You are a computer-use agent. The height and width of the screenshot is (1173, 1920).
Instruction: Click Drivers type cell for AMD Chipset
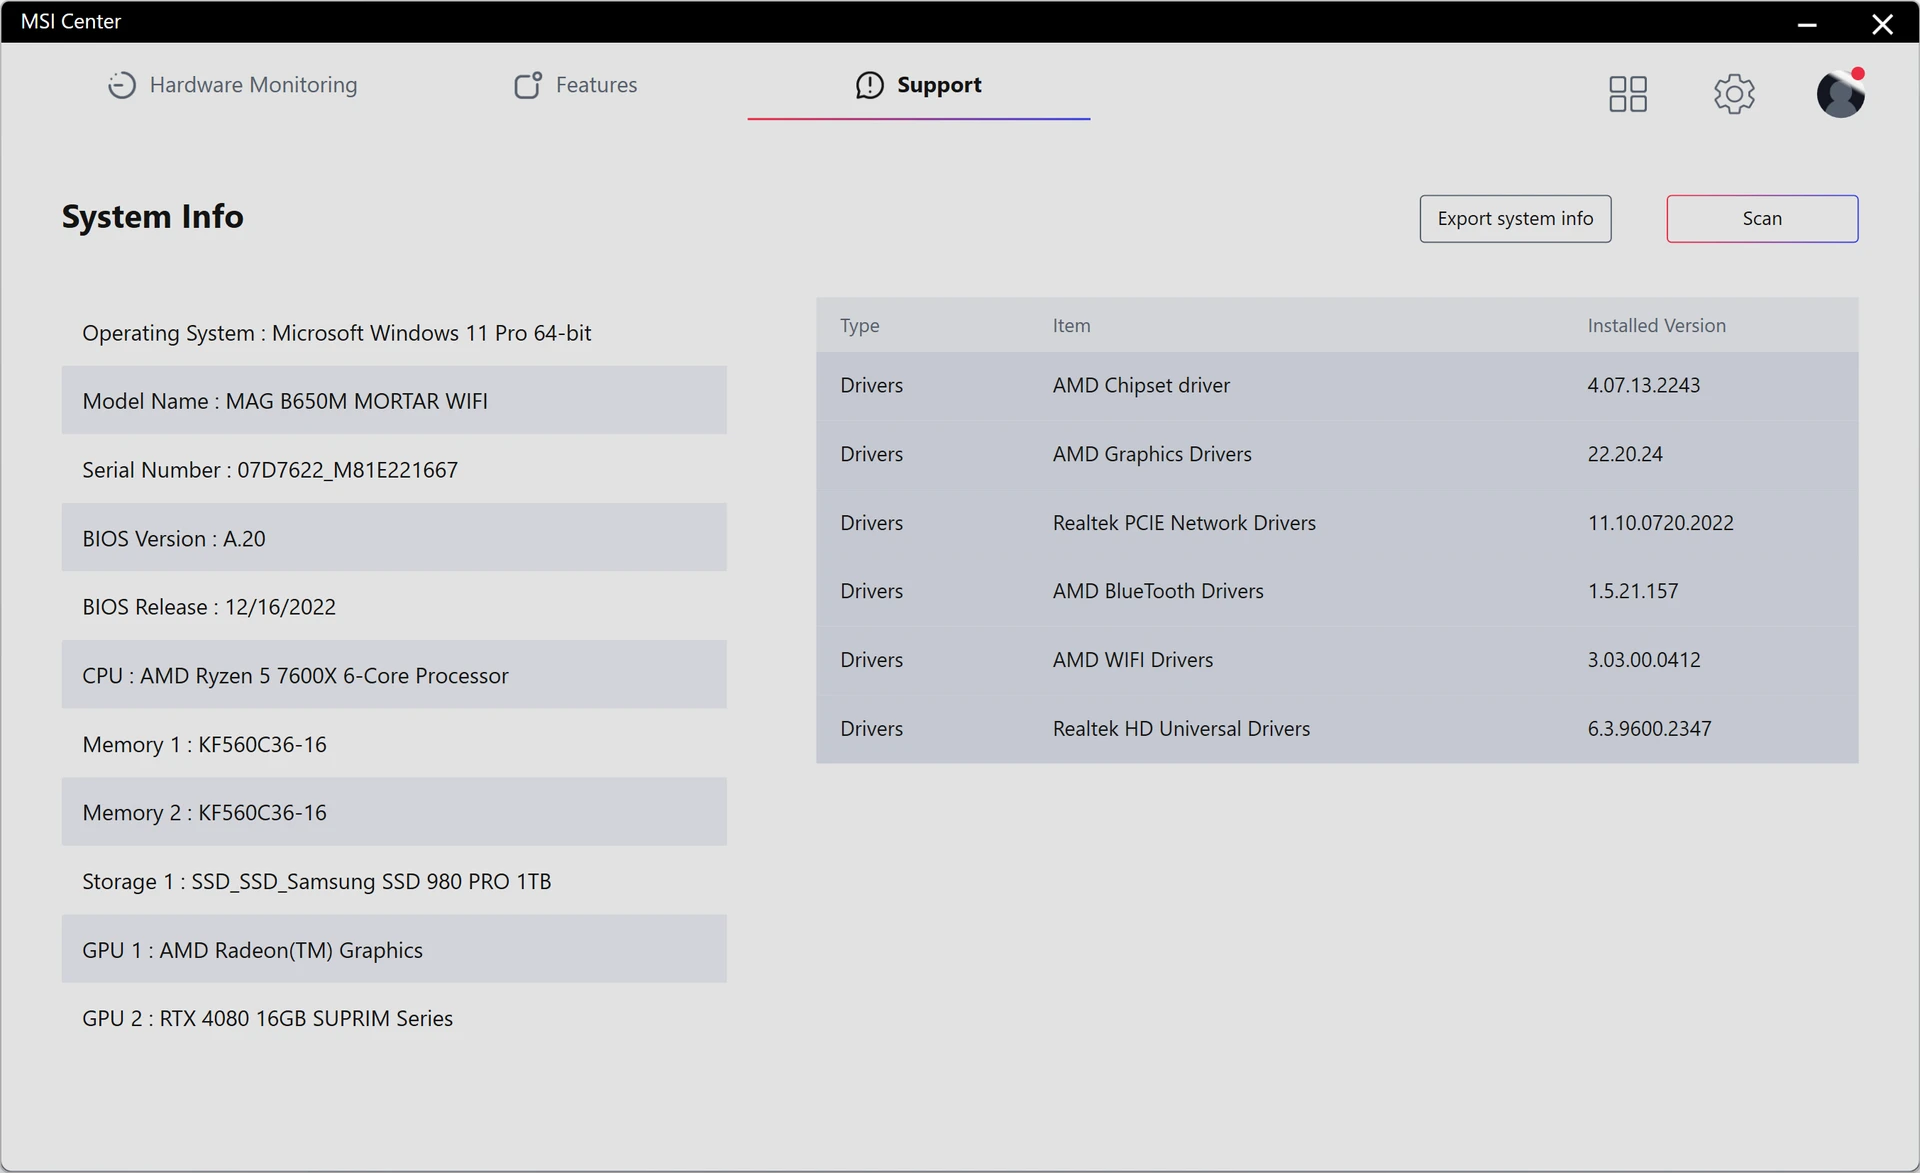pos(871,385)
